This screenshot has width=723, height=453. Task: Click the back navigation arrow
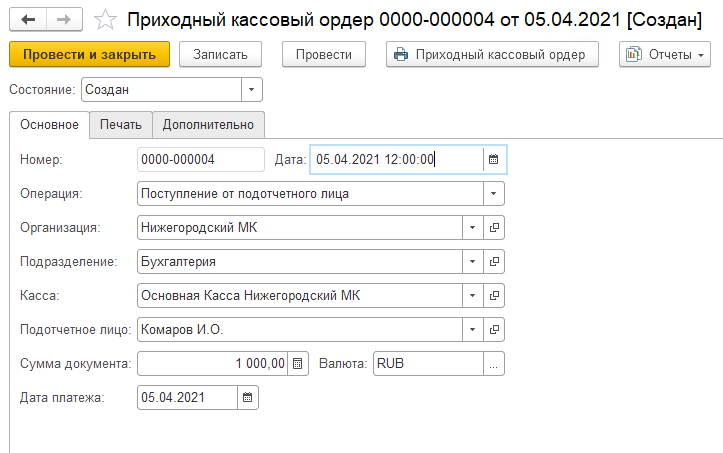pos(27,19)
